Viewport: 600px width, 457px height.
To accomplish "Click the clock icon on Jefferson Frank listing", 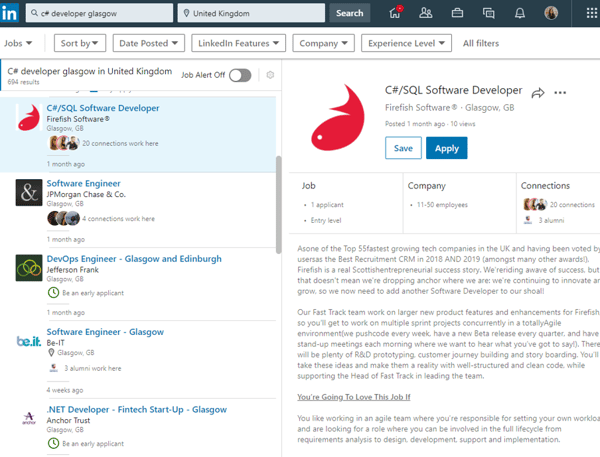I will (x=53, y=293).
